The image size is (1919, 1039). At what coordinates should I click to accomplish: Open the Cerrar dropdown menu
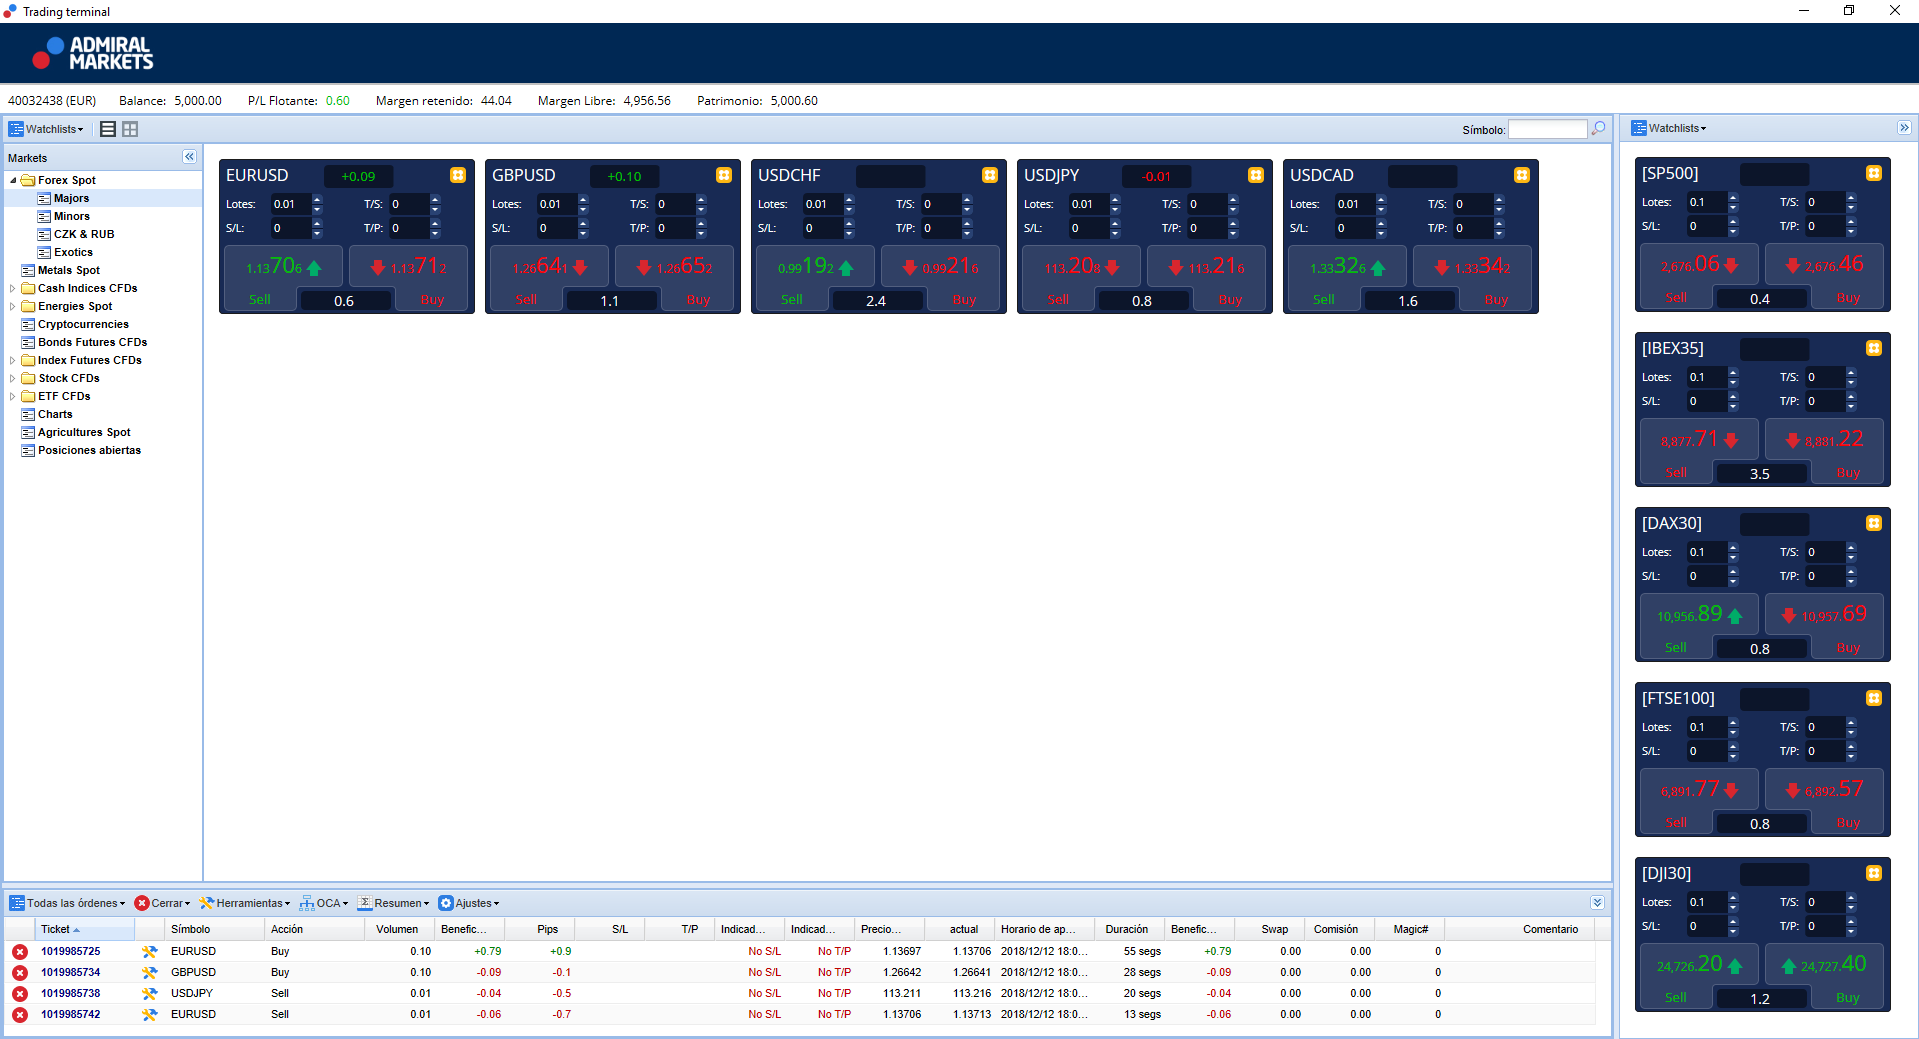162,903
